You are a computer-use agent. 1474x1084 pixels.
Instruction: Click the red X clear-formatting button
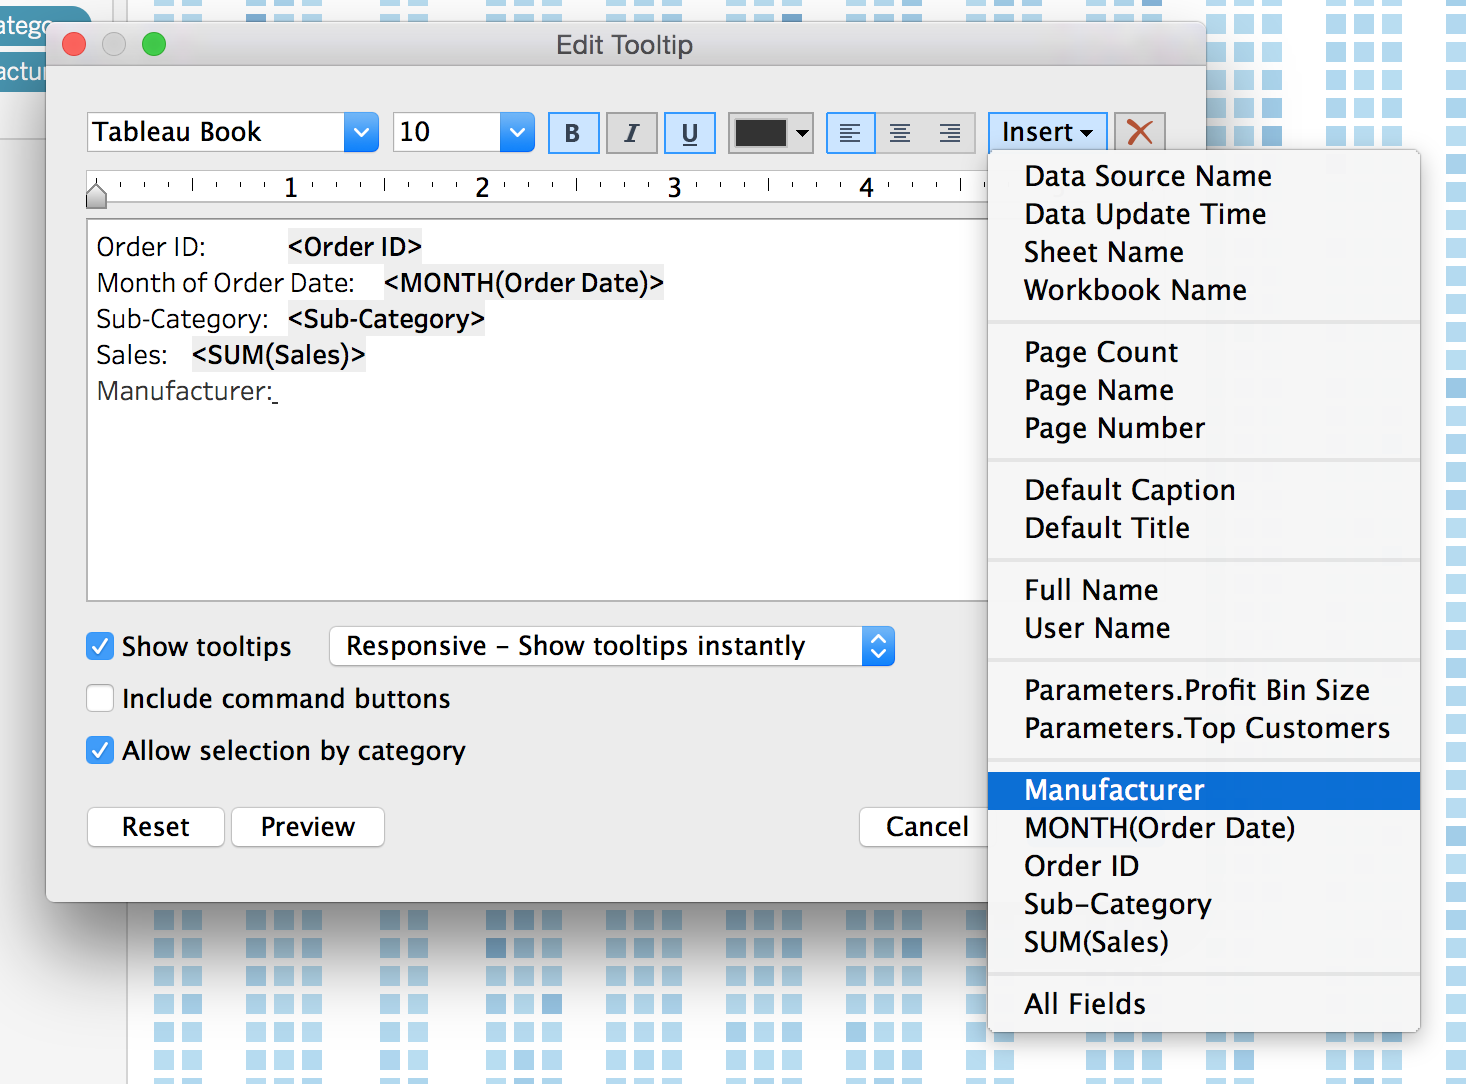click(x=1140, y=132)
